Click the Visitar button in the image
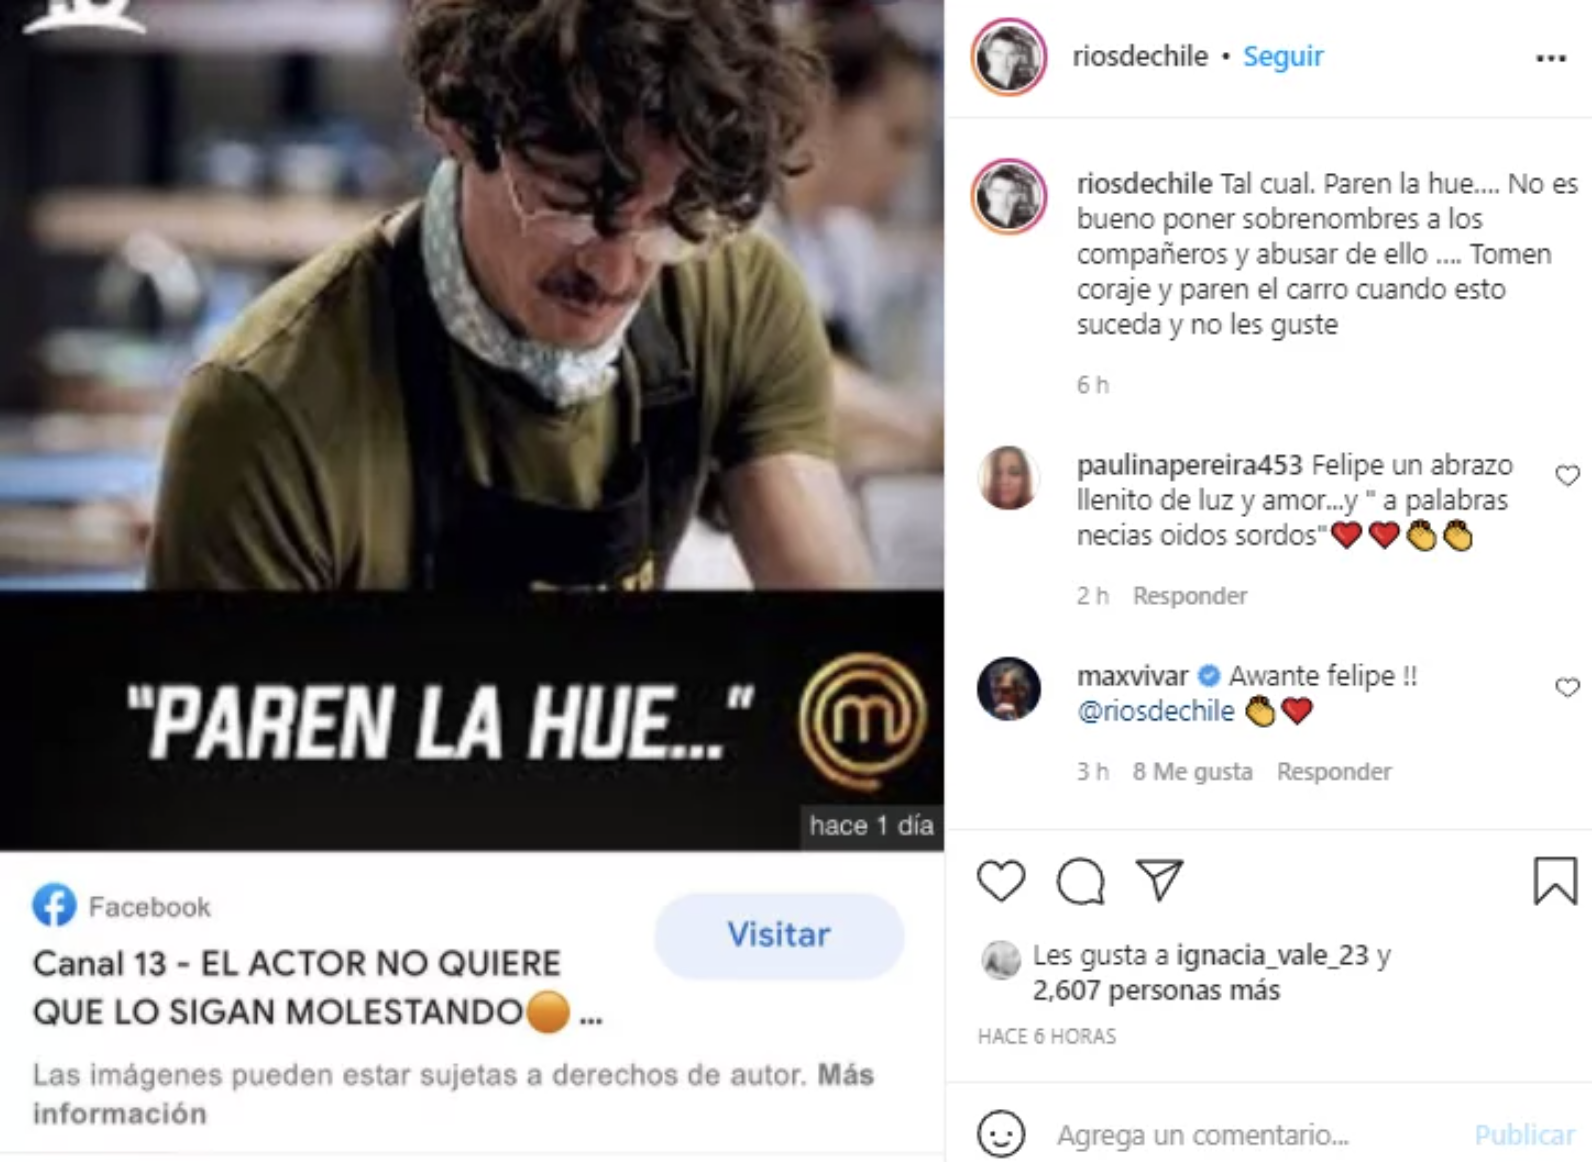The height and width of the screenshot is (1162, 1592). [x=779, y=935]
